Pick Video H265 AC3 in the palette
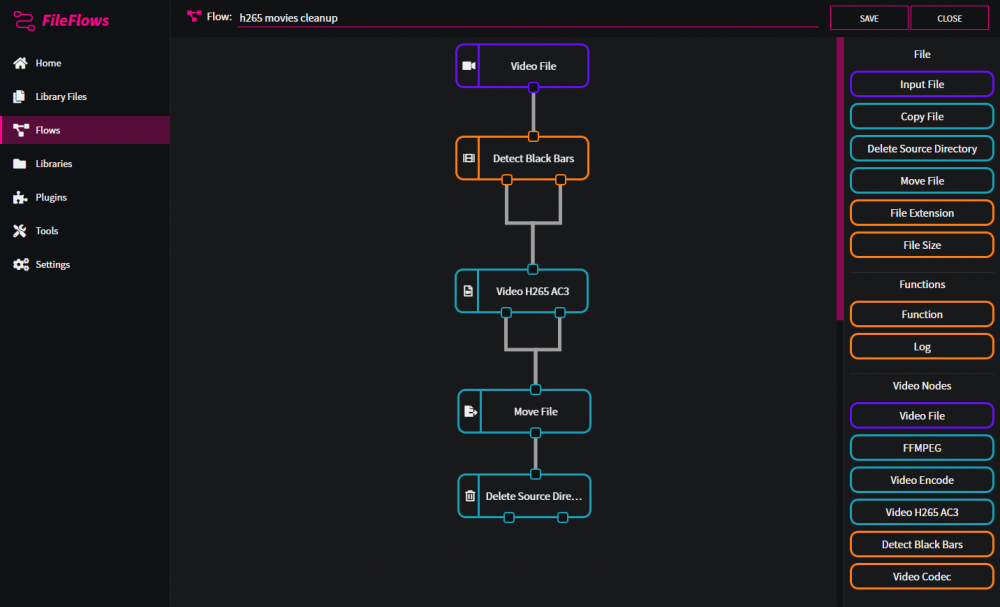This screenshot has width=1000, height=607. click(x=922, y=512)
